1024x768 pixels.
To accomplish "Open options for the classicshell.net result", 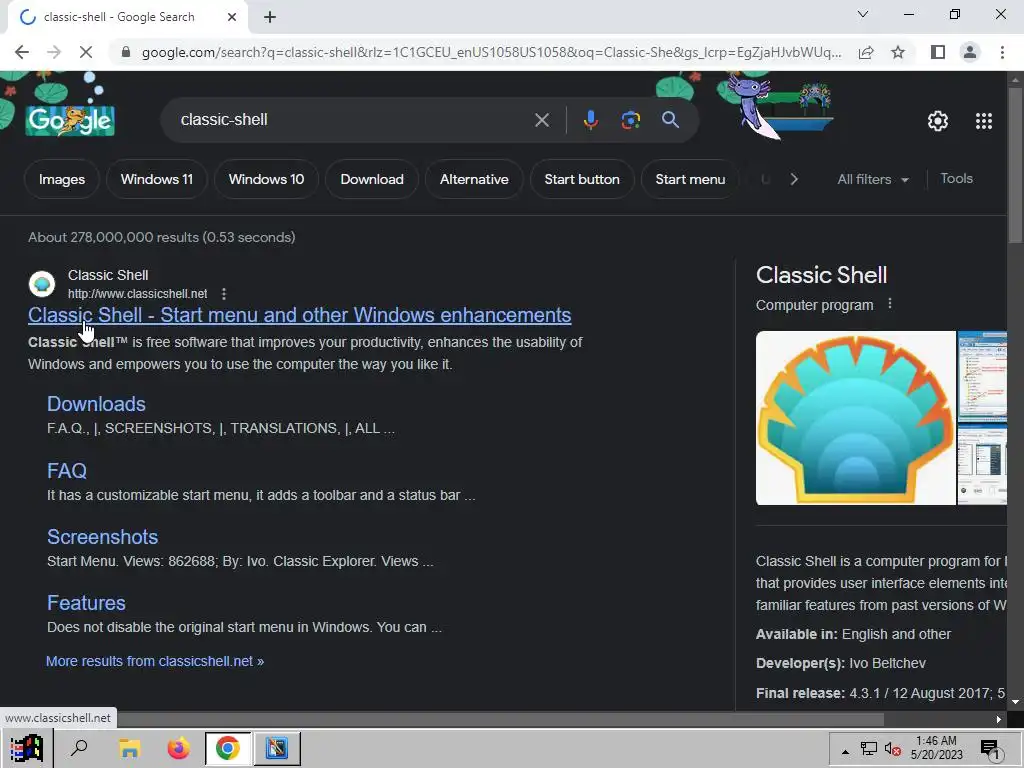I will 224,294.
